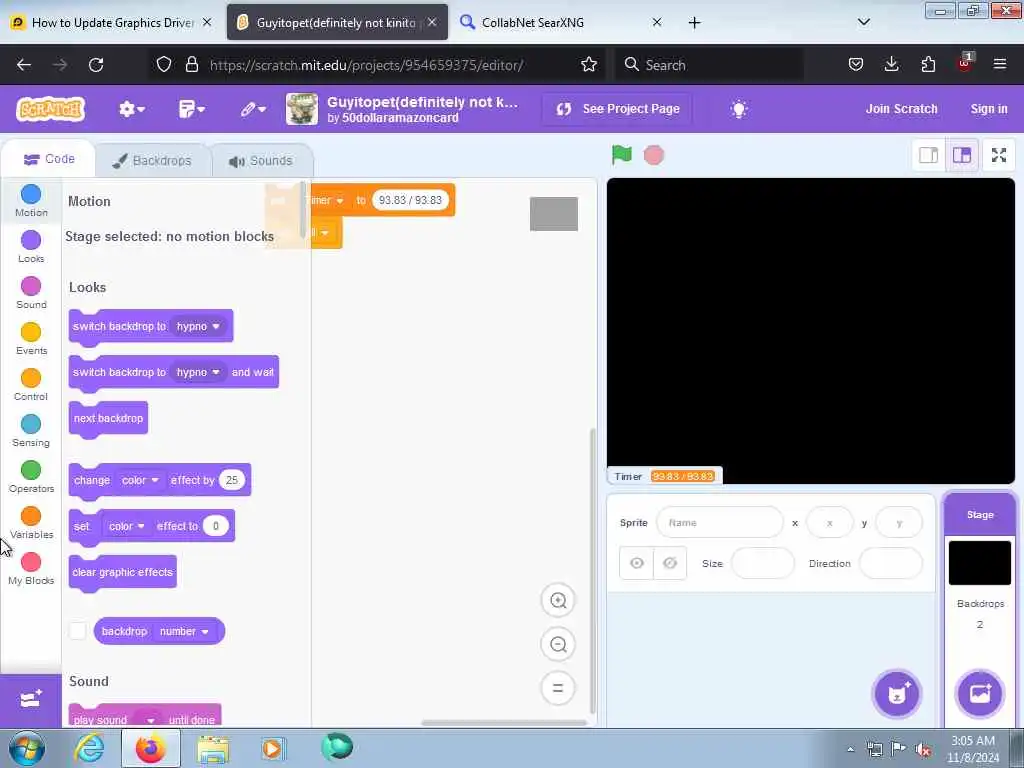Select the Operators block category
The height and width of the screenshot is (768, 1024).
tap(31, 477)
